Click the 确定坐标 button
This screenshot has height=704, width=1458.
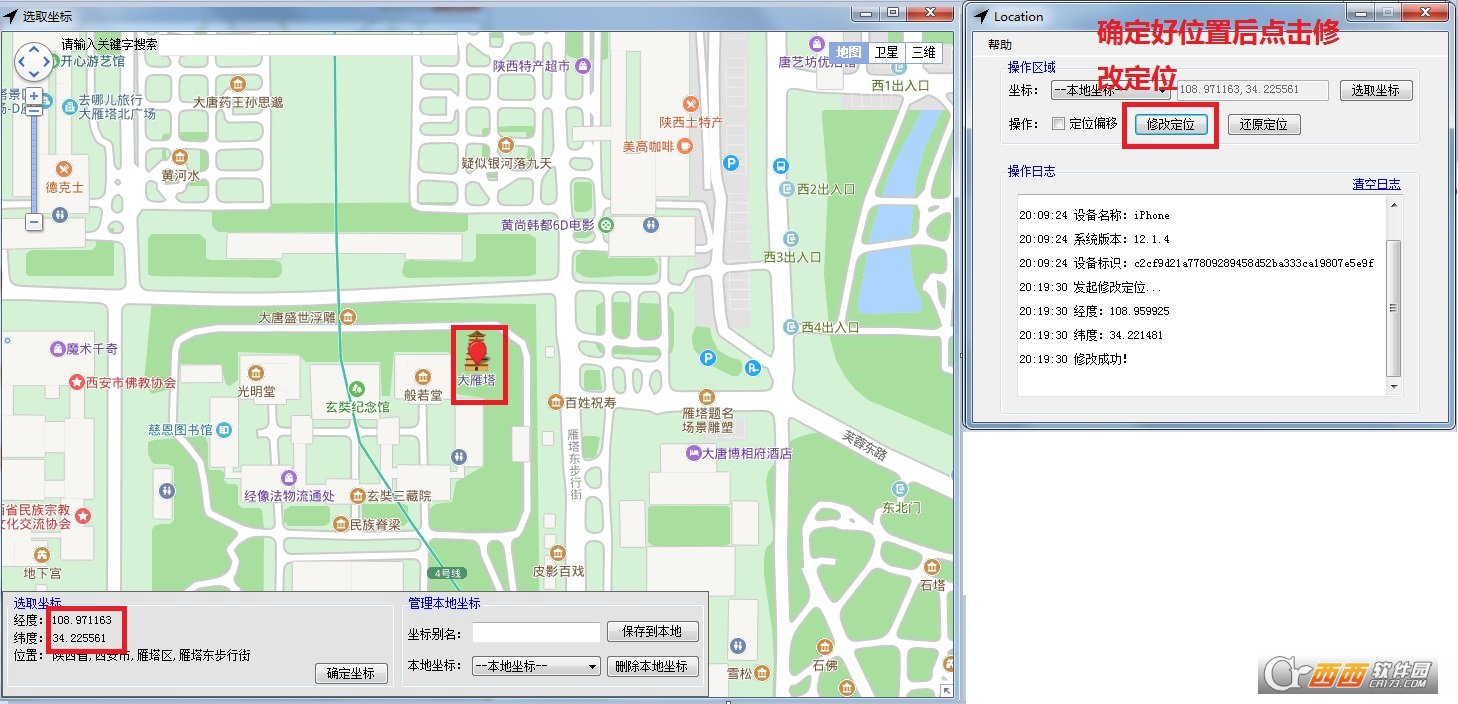click(x=351, y=673)
